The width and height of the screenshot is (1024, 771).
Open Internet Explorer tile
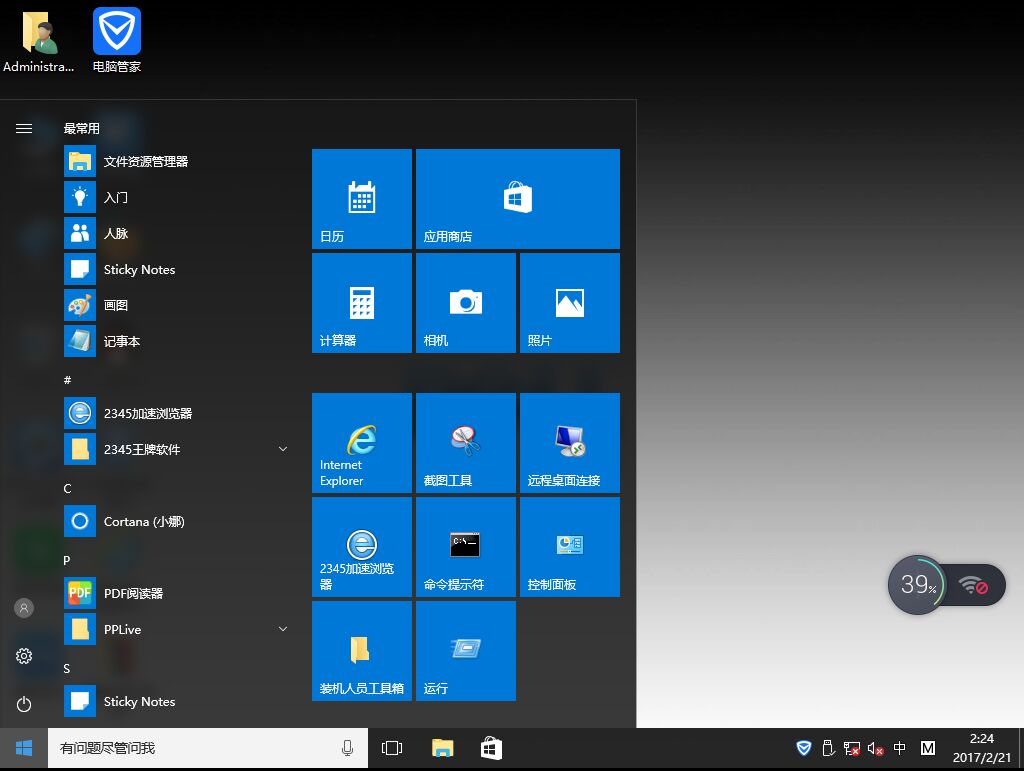pyautogui.click(x=362, y=443)
